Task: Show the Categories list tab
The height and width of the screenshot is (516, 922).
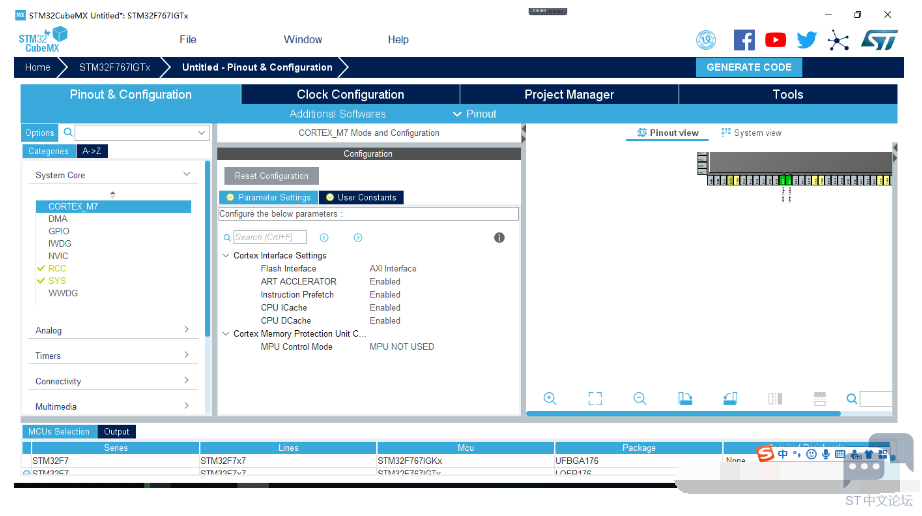Action: click(x=48, y=151)
